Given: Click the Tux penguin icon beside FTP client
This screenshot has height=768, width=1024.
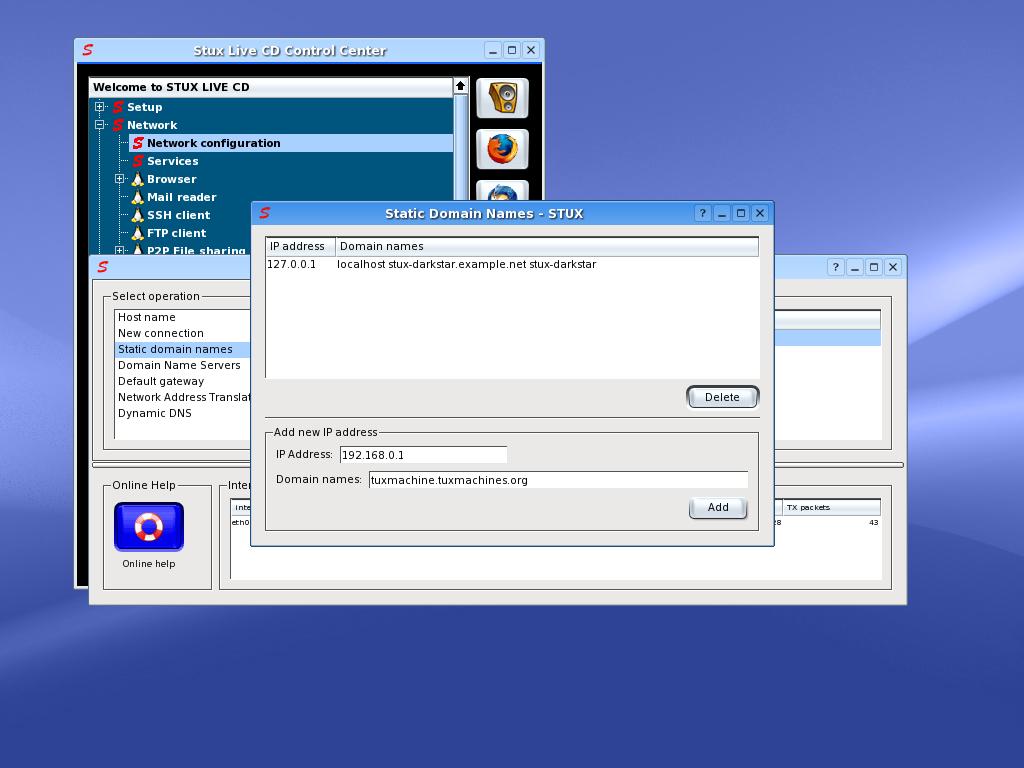Looking at the screenshot, I should (137, 232).
